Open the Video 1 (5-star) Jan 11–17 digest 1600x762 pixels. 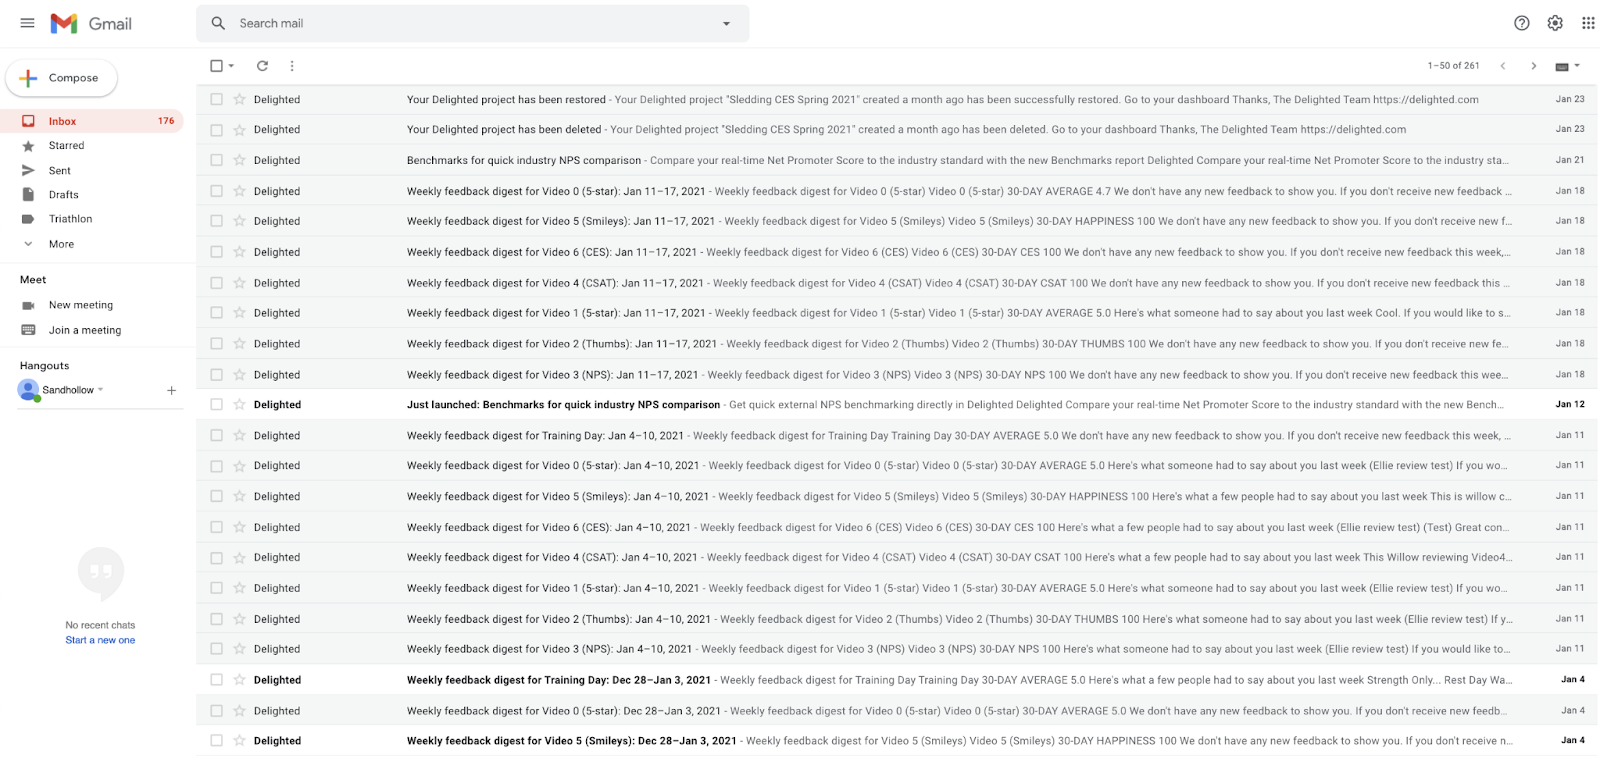pos(897,313)
